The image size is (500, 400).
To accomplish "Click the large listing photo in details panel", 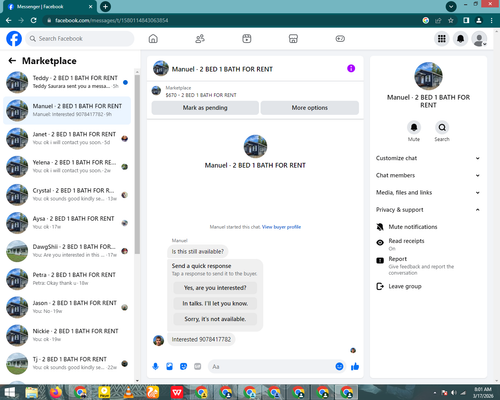I will click(x=428, y=76).
